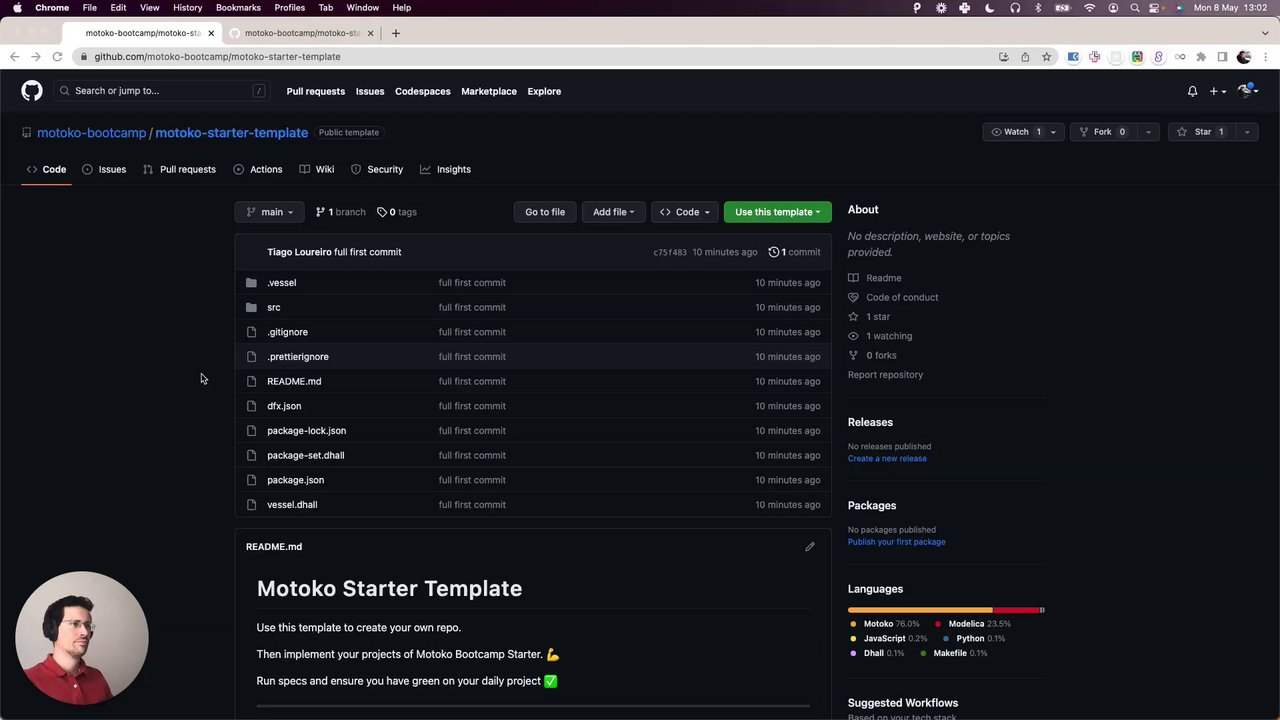Click the browser address bar
Viewport: 1280px width, 720px height.
click(540, 57)
